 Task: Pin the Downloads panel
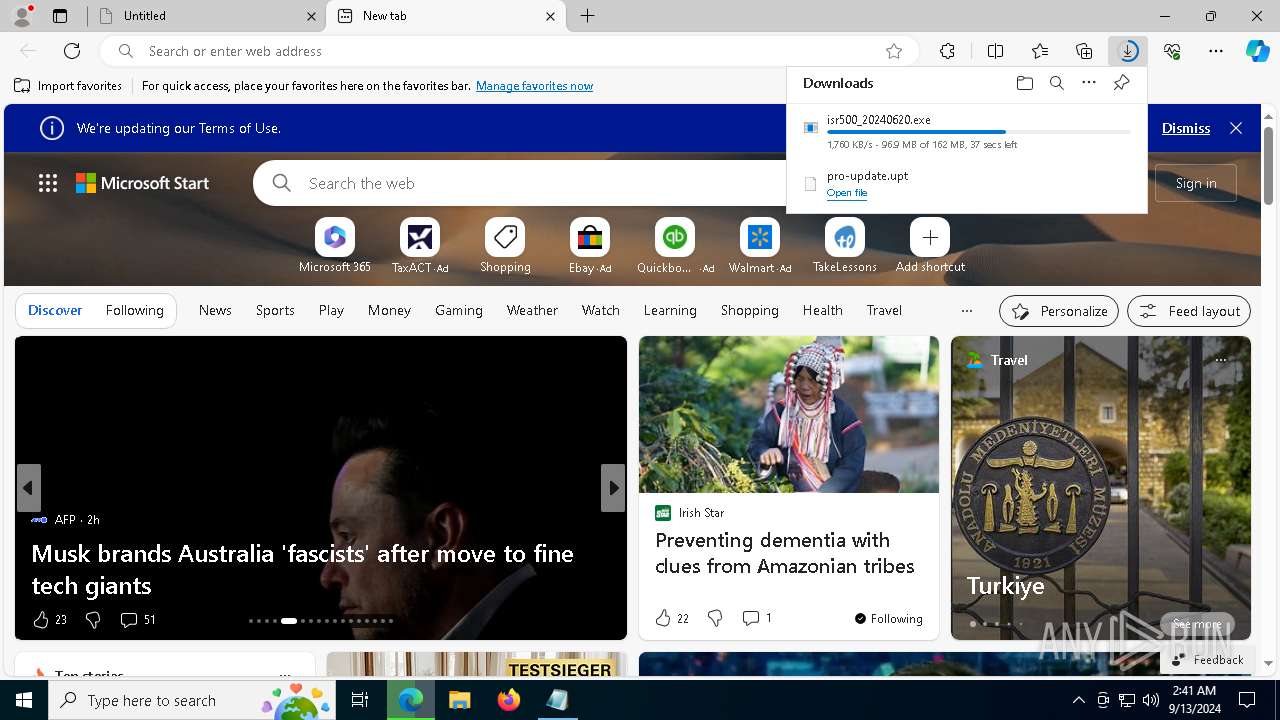click(1121, 83)
